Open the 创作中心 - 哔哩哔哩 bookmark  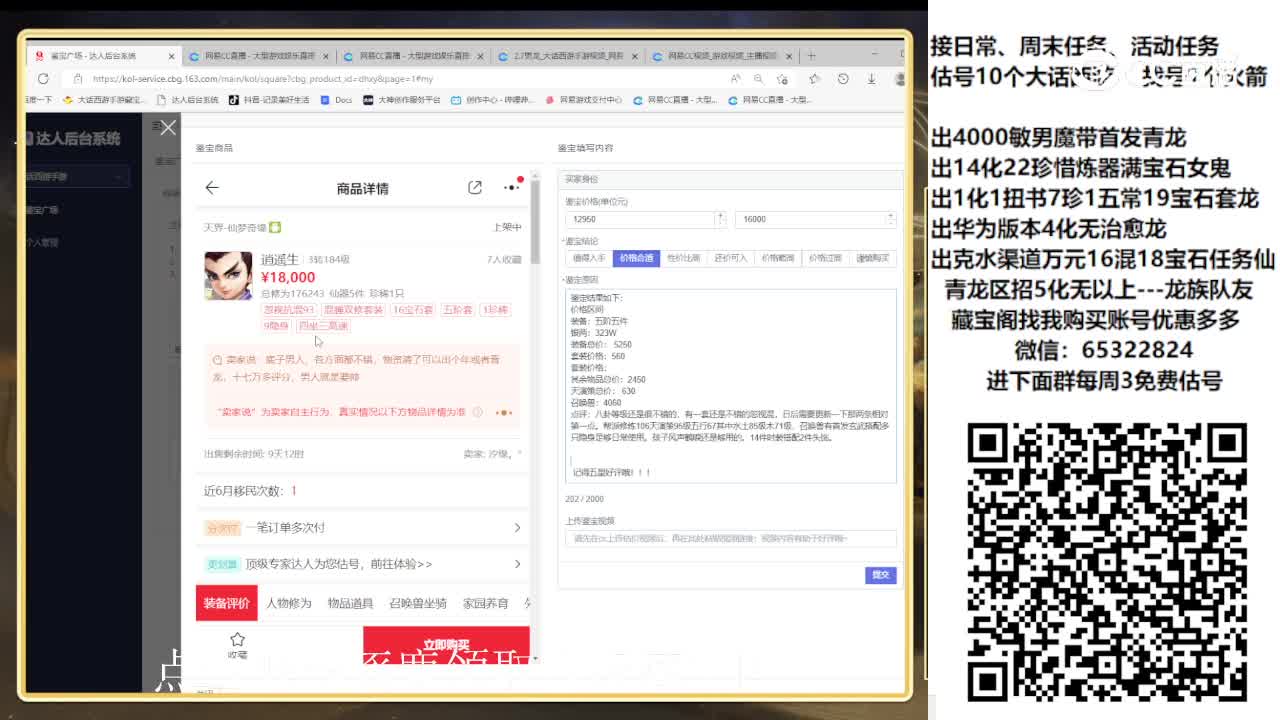coord(495,100)
